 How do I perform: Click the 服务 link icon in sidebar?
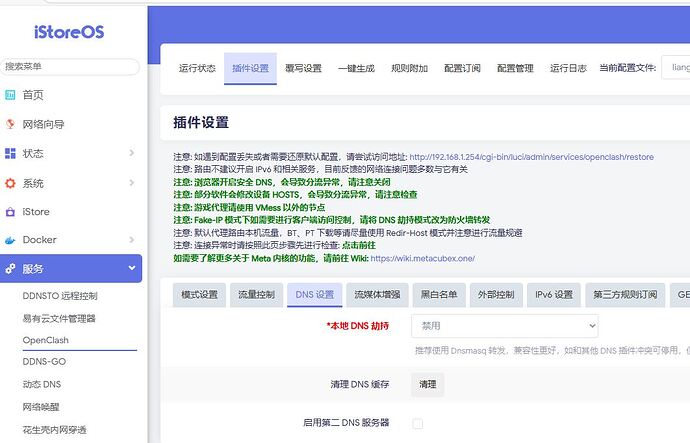pos(11,269)
